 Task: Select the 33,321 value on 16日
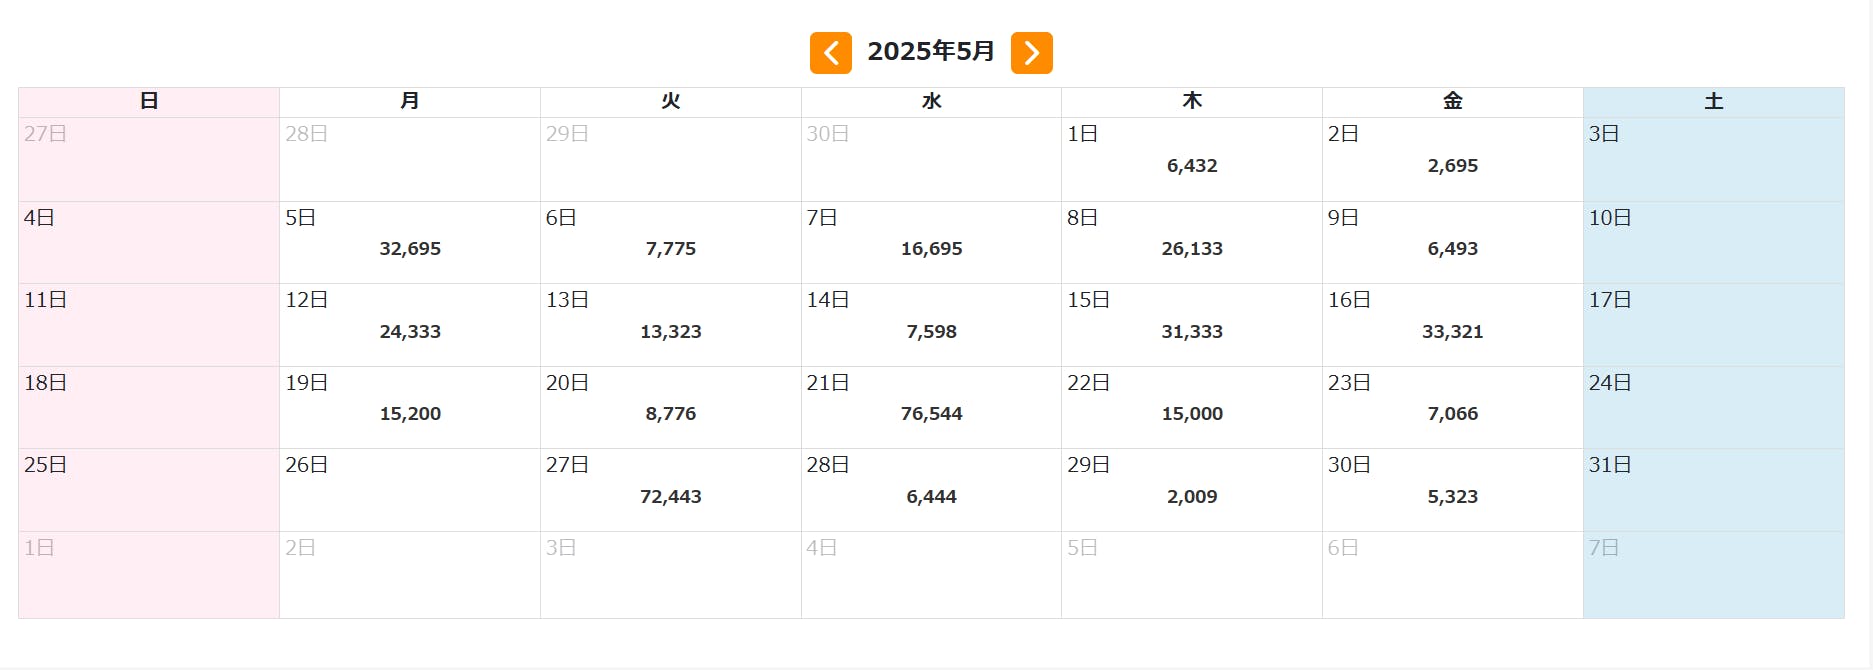point(1452,332)
